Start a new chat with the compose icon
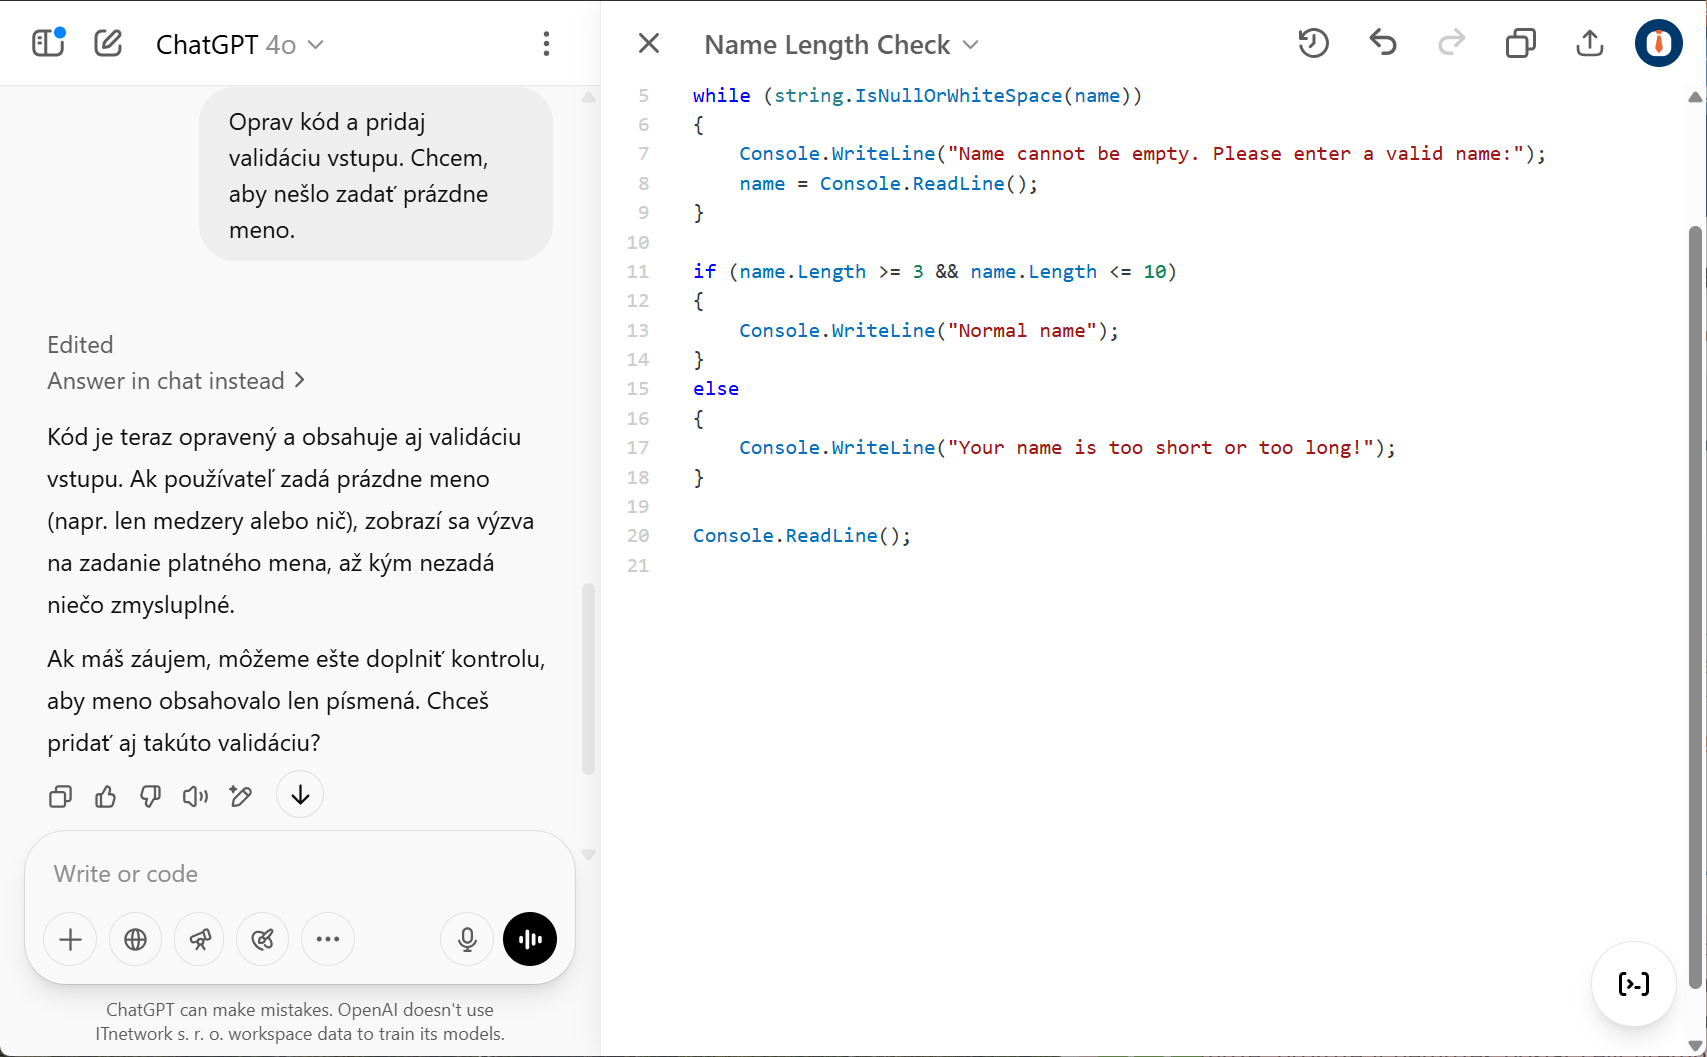This screenshot has height=1057, width=1707. coord(107,43)
